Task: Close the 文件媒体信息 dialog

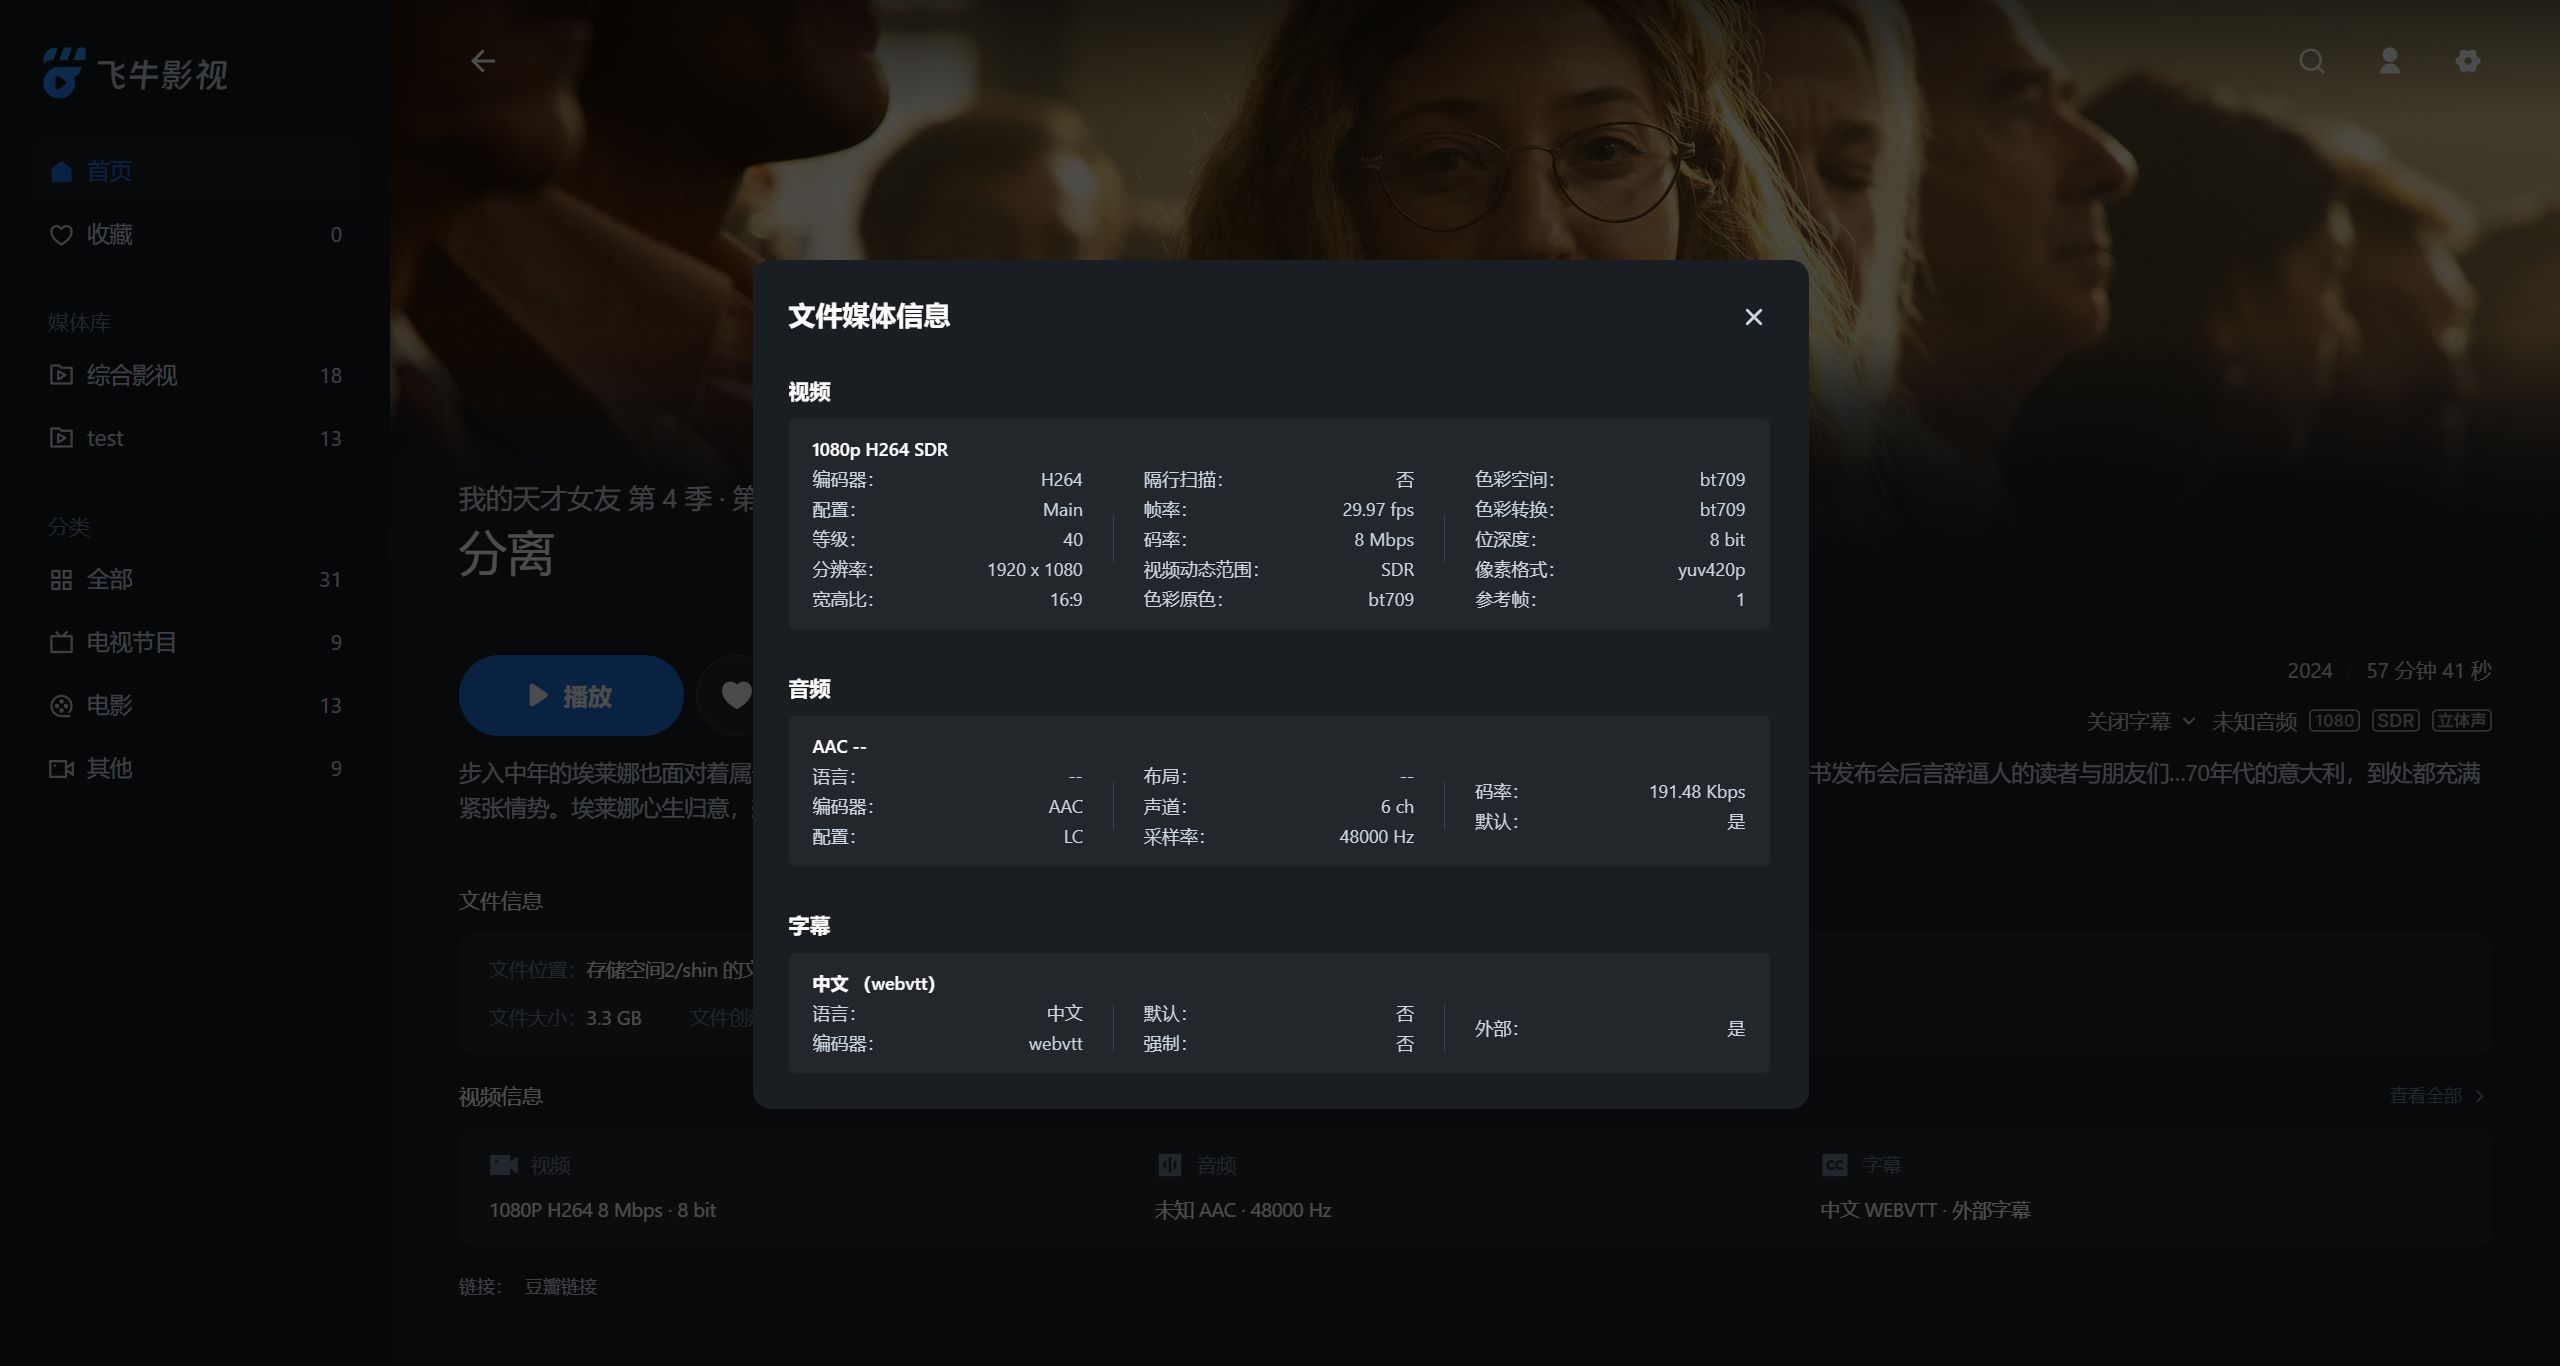Action: coord(1753,317)
